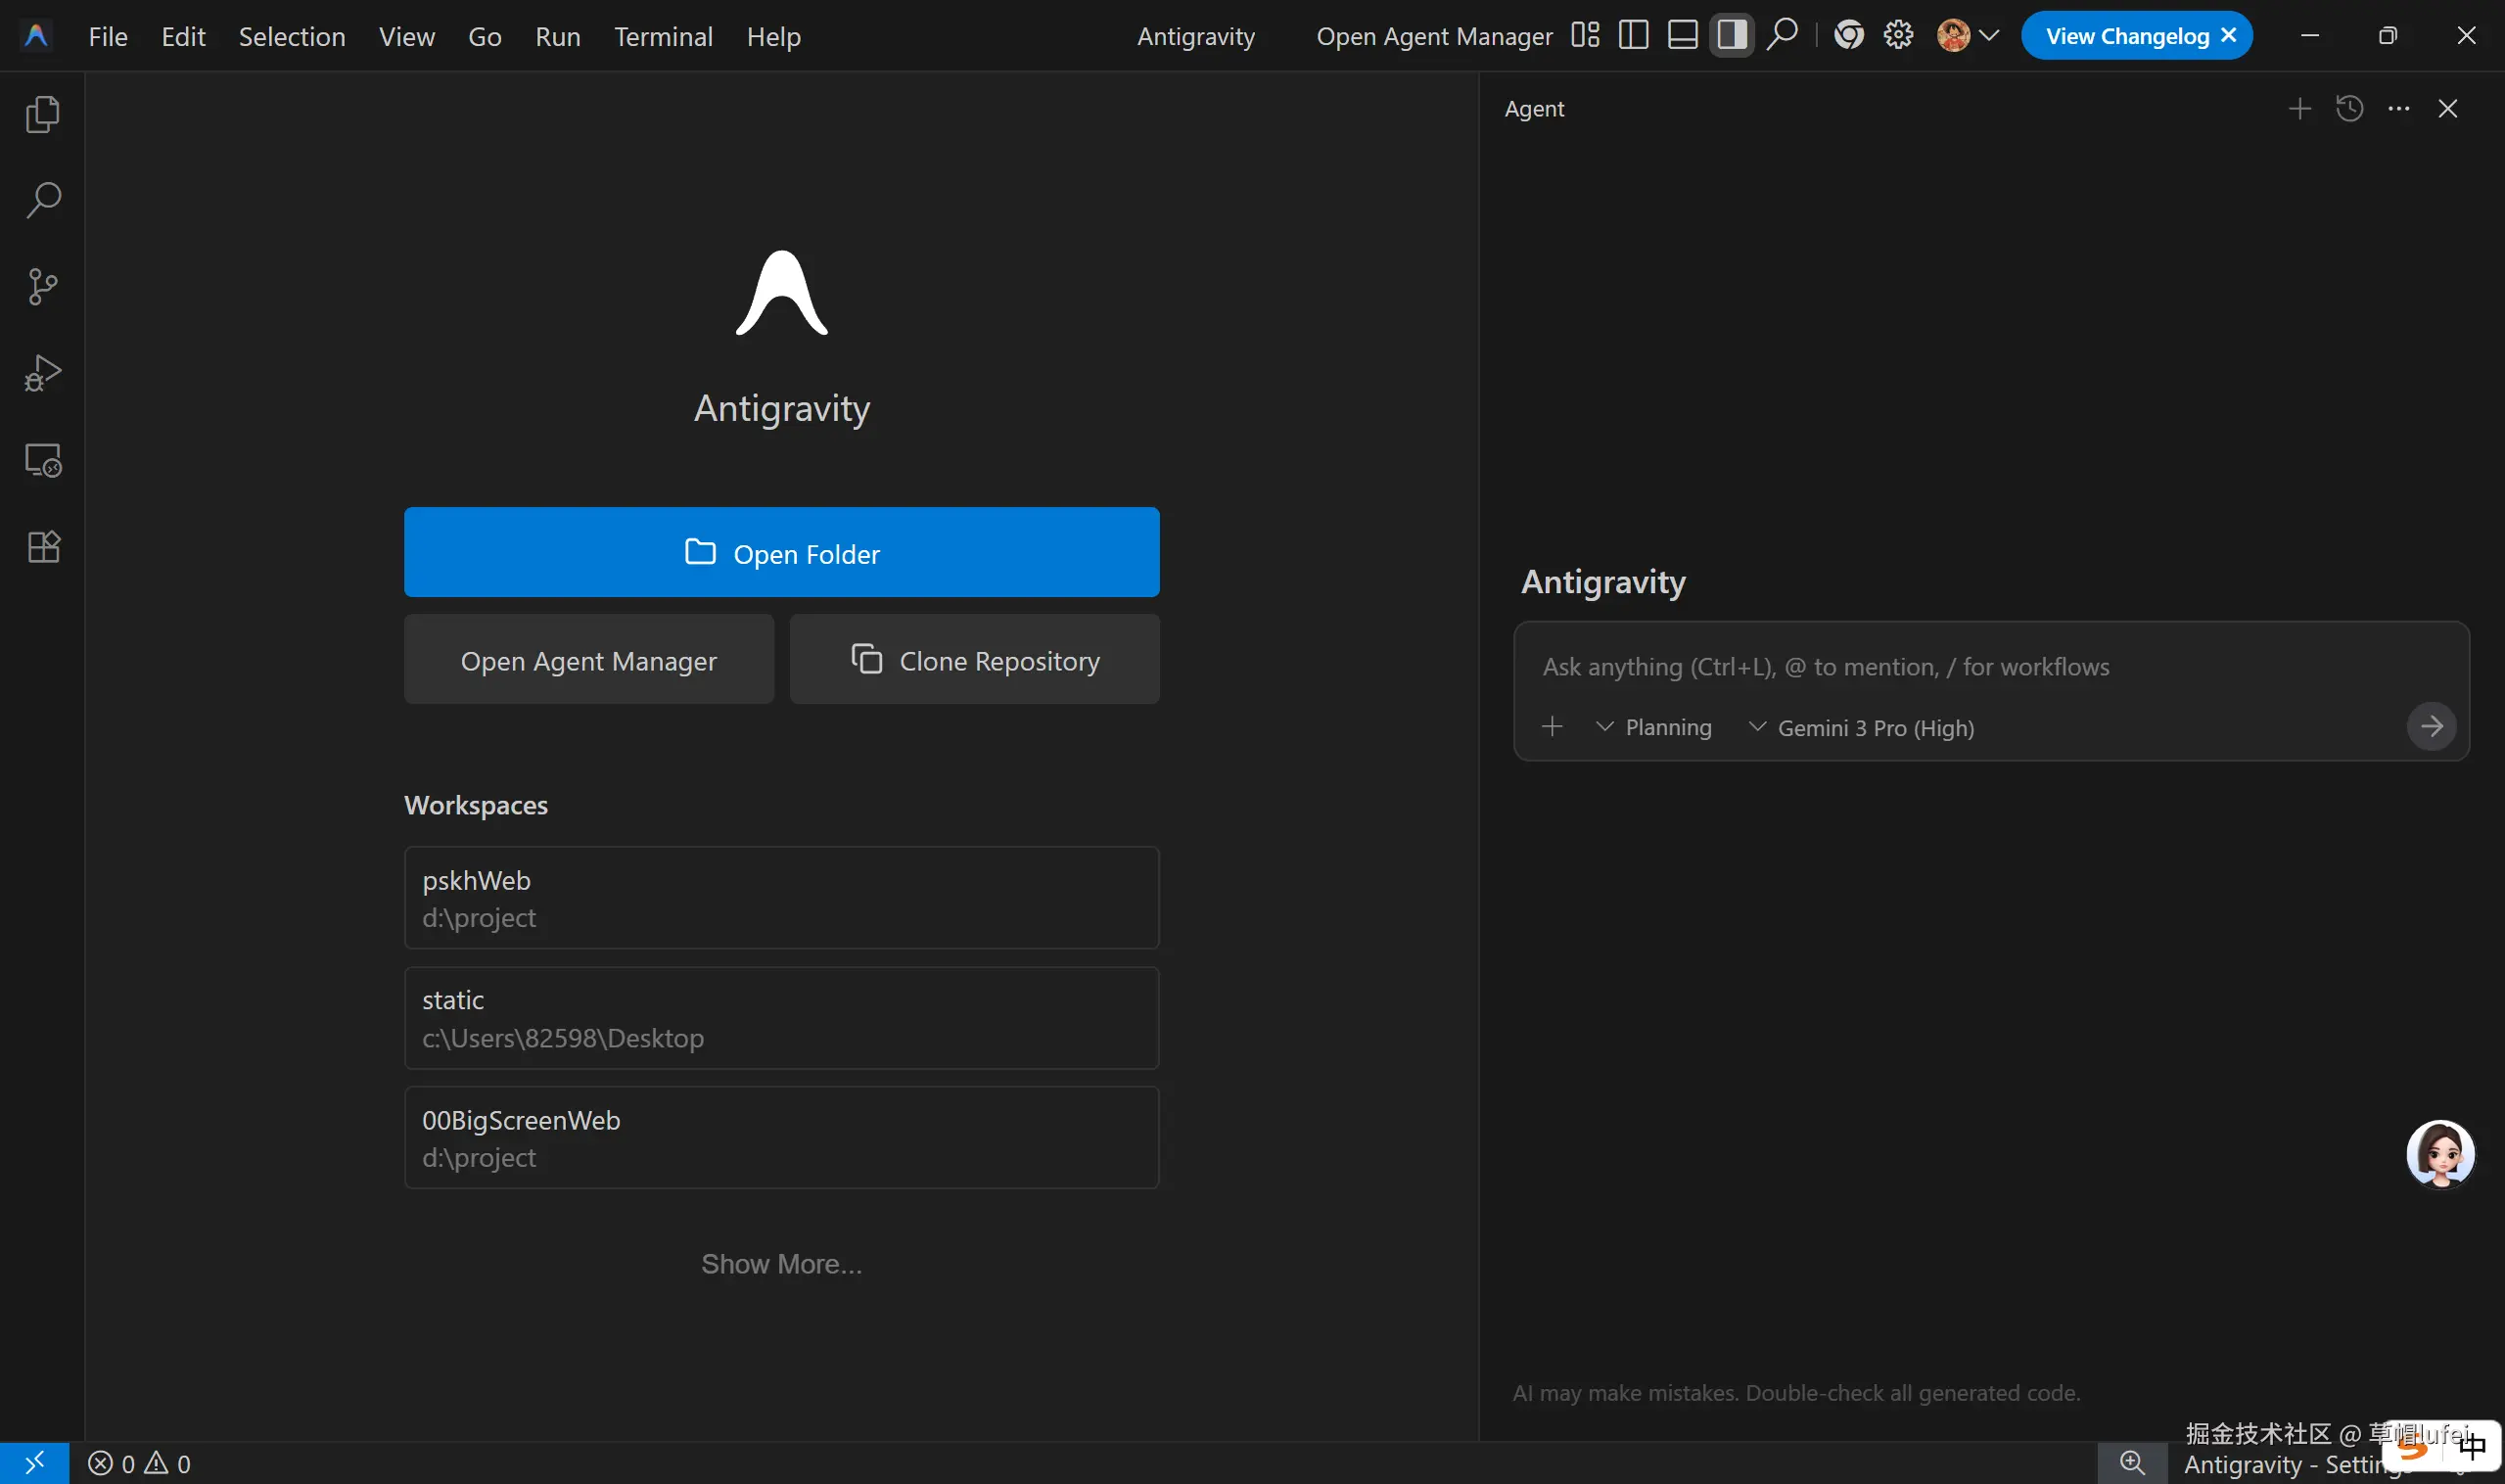Click the title bar search magnifier icon
The width and height of the screenshot is (2505, 1484).
pyautogui.click(x=1782, y=36)
